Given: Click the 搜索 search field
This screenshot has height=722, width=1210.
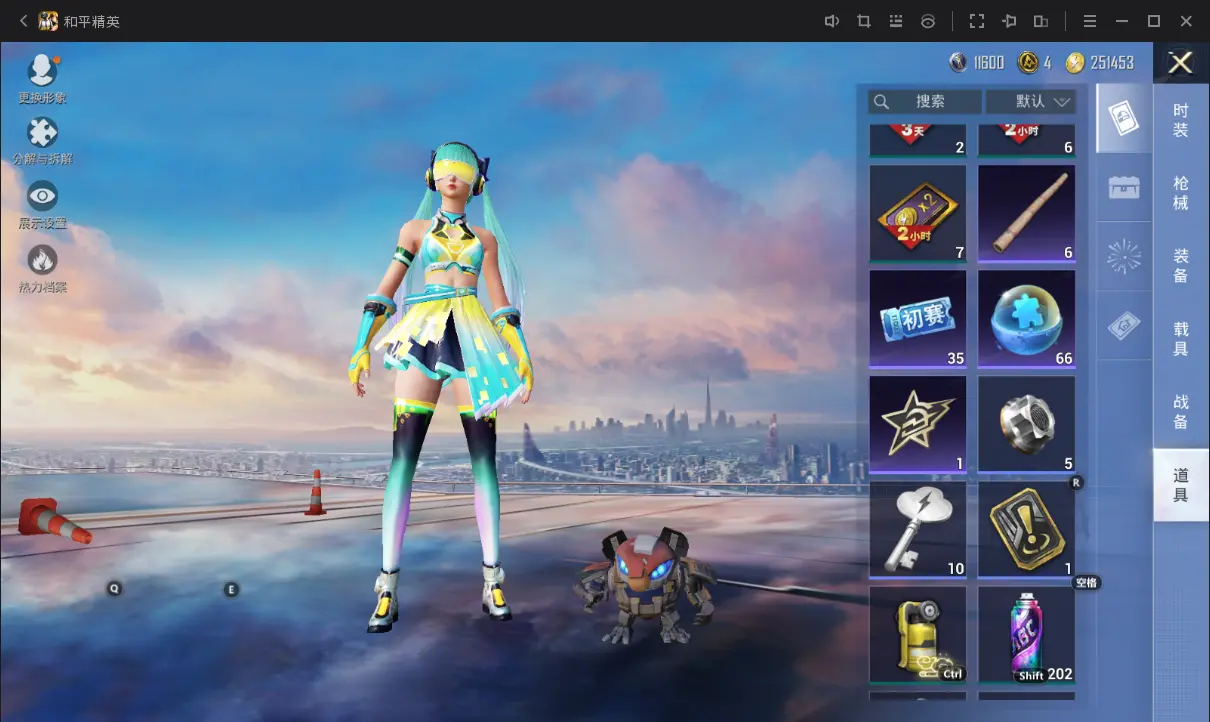Looking at the screenshot, I should click(925, 101).
